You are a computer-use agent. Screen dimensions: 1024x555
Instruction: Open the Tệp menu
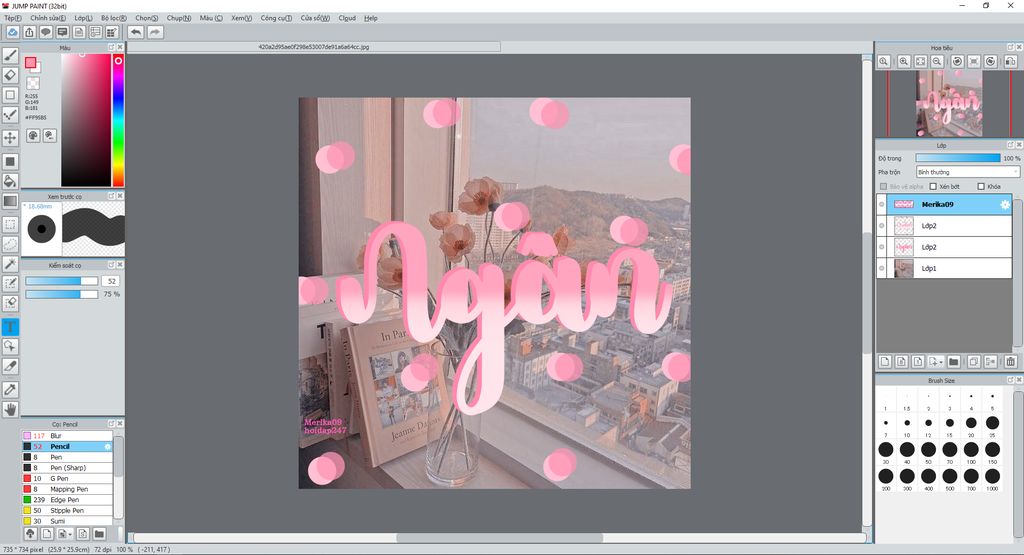pos(13,18)
